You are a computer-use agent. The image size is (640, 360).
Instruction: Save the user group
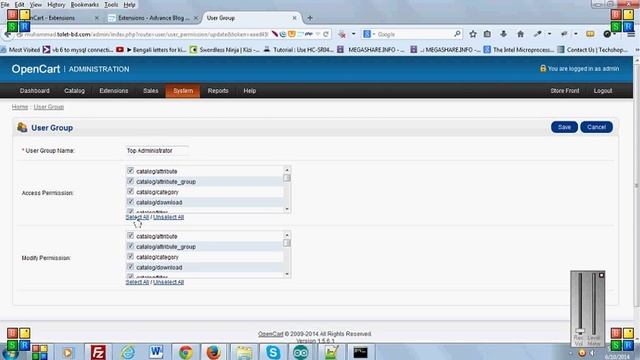564,127
